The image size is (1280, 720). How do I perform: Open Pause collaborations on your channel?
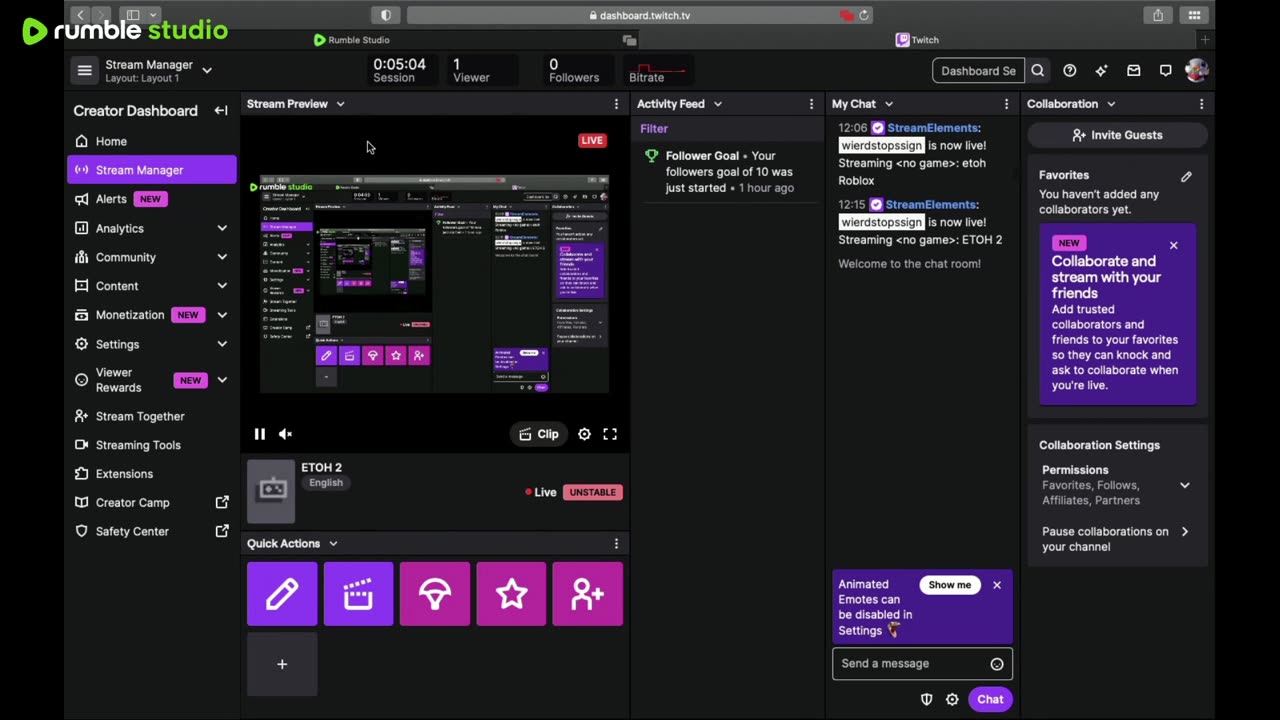[x=1116, y=539]
